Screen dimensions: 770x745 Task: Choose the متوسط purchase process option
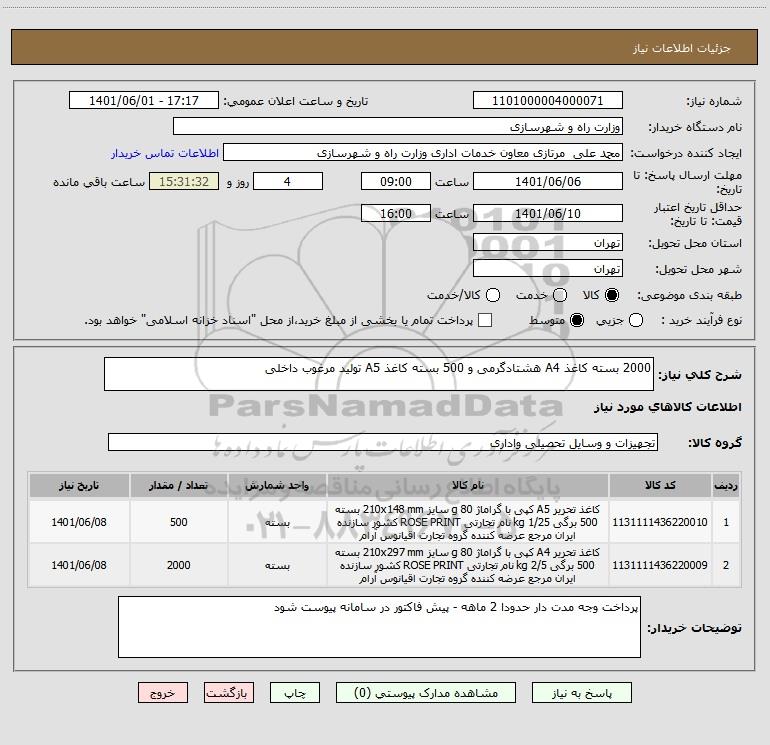point(577,320)
